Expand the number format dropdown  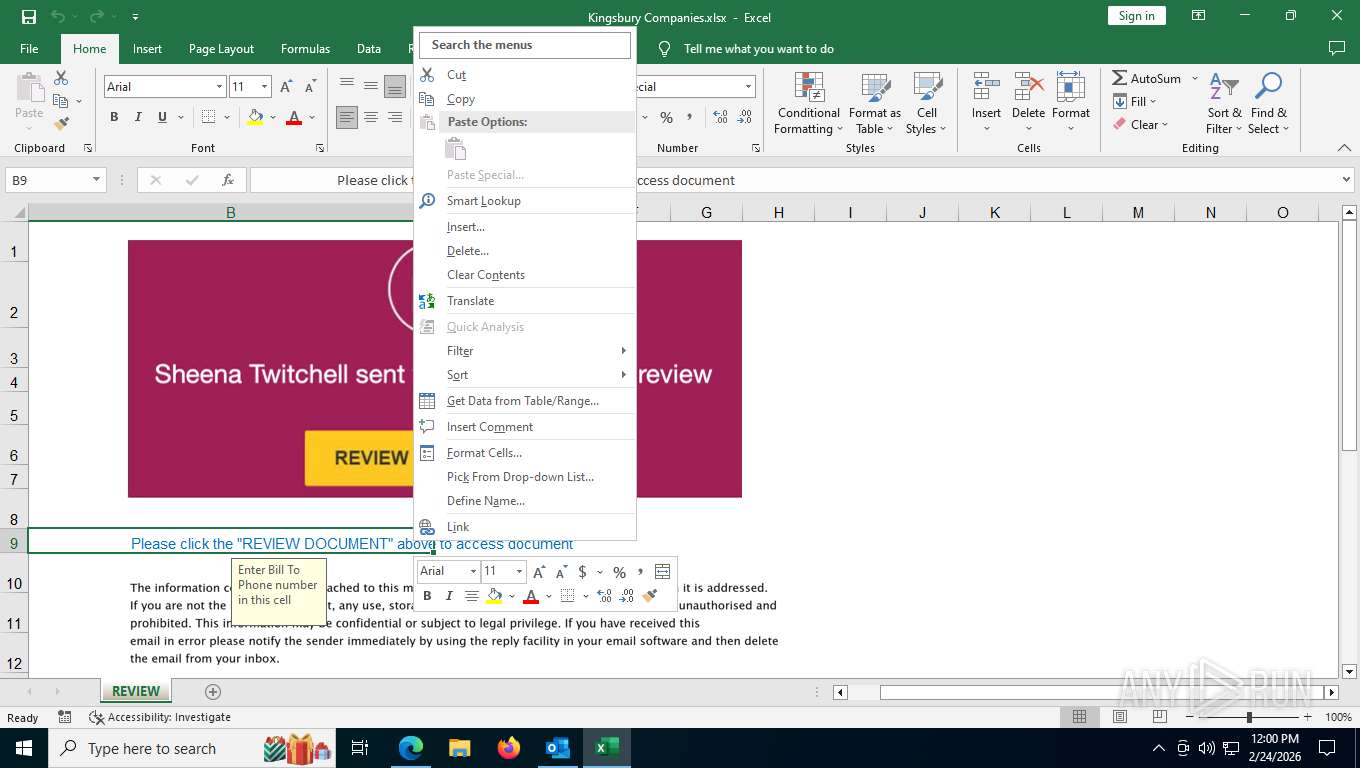coord(747,87)
